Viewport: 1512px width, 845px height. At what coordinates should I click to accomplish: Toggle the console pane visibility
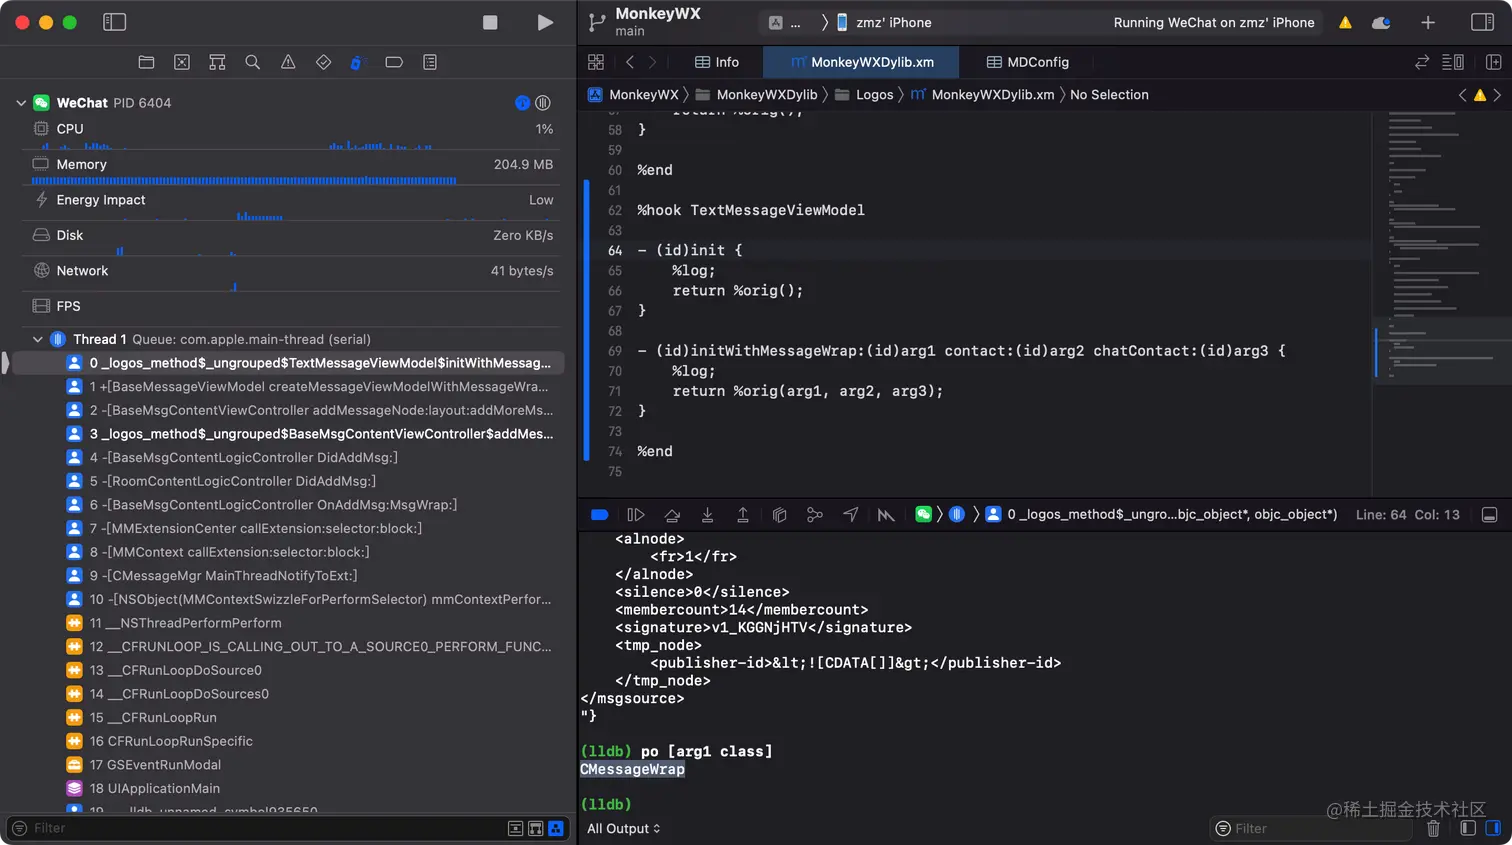point(1493,828)
